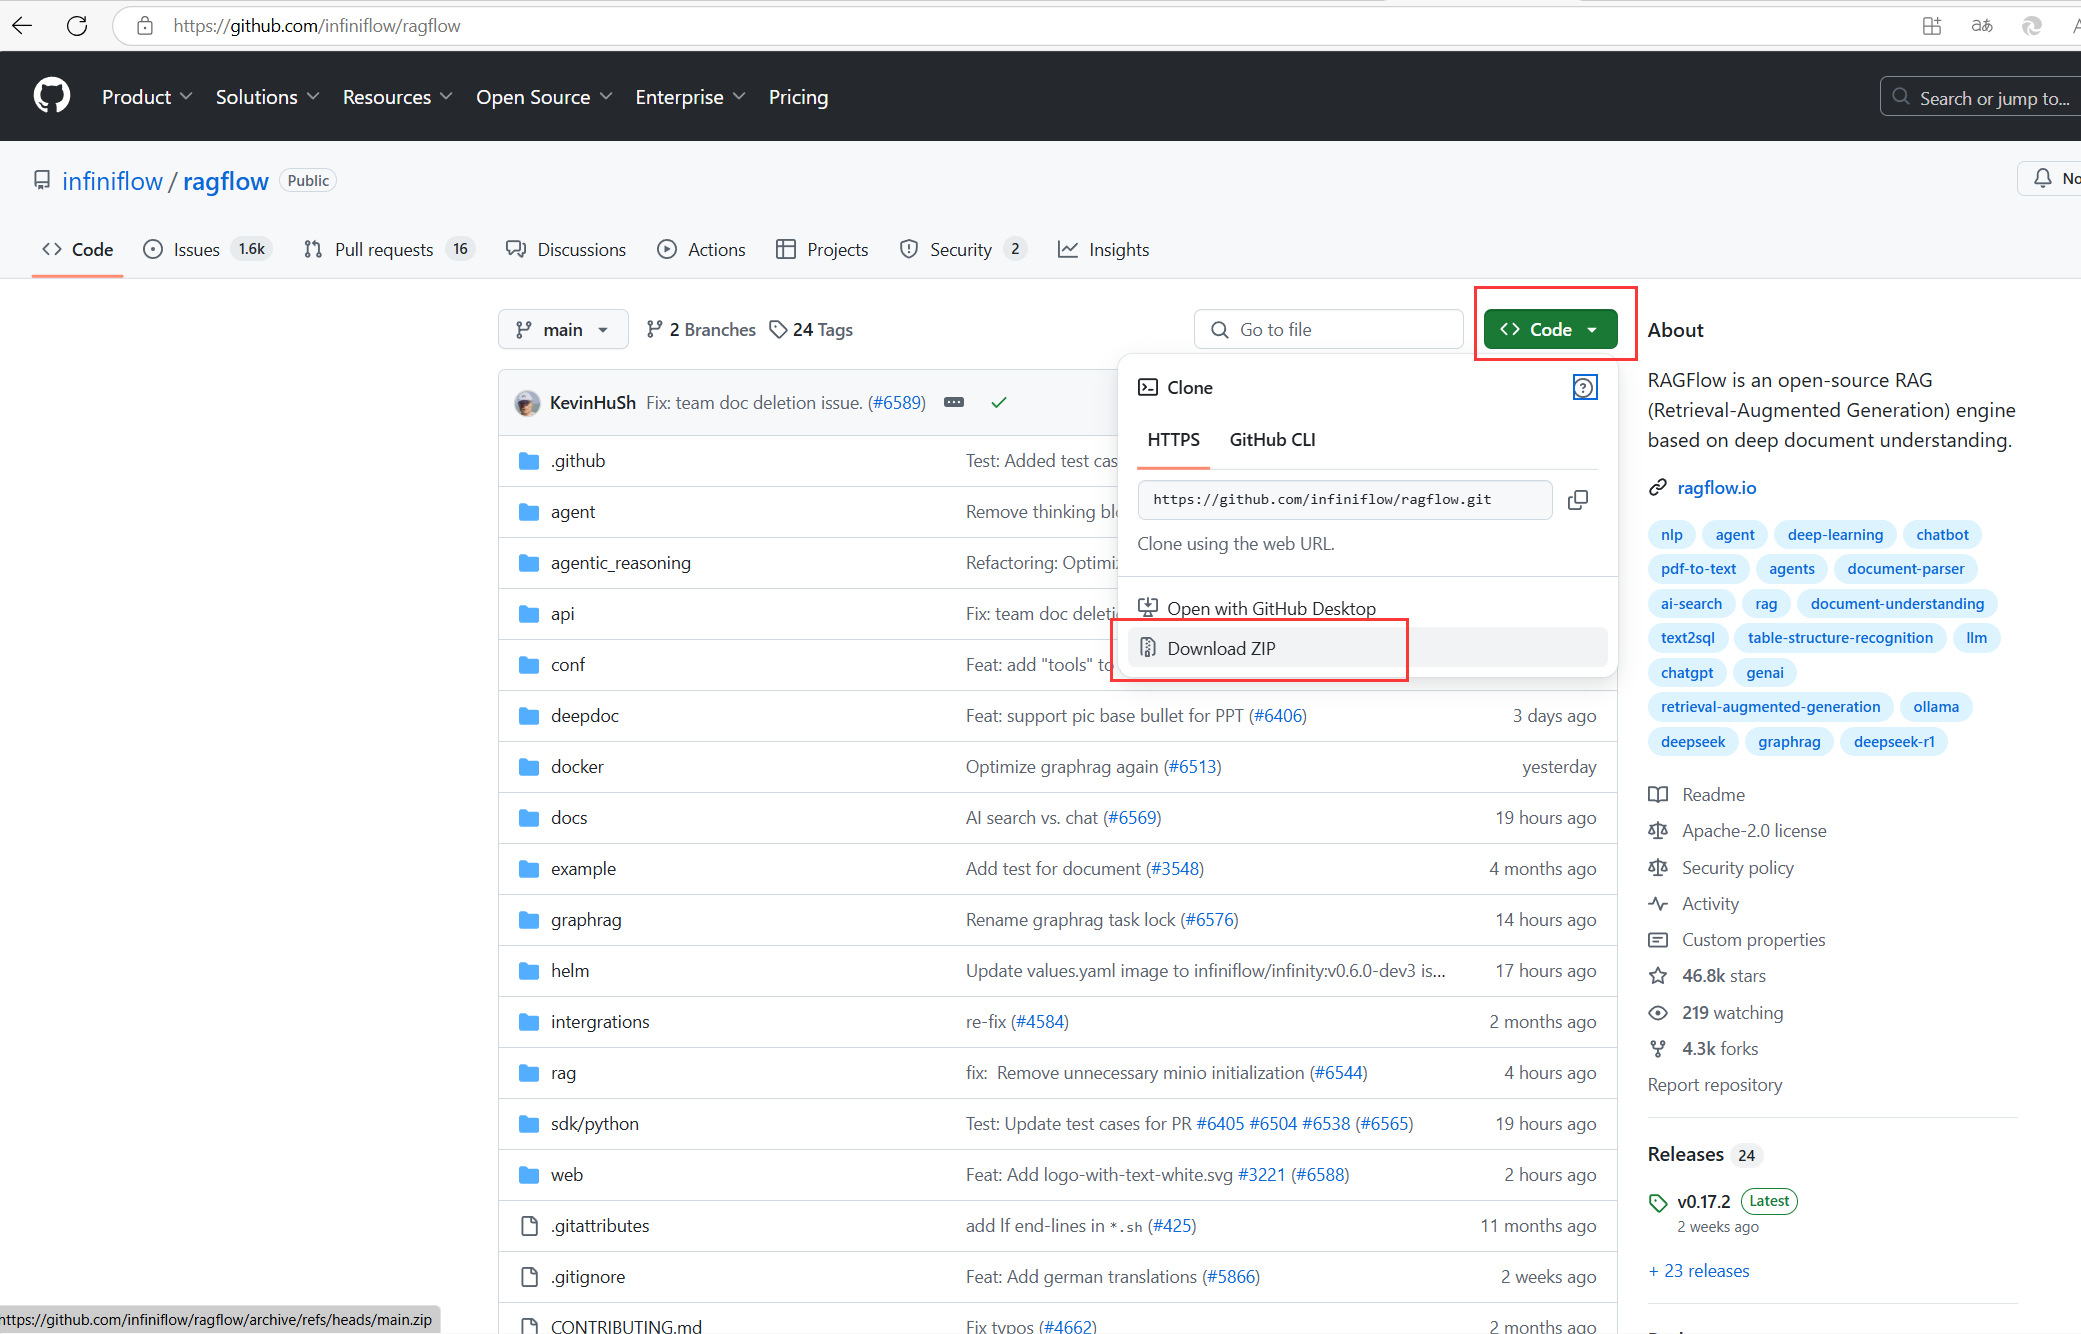This screenshot has width=2081, height=1334.
Task: Select Download ZIP from the menu
Action: (1221, 648)
